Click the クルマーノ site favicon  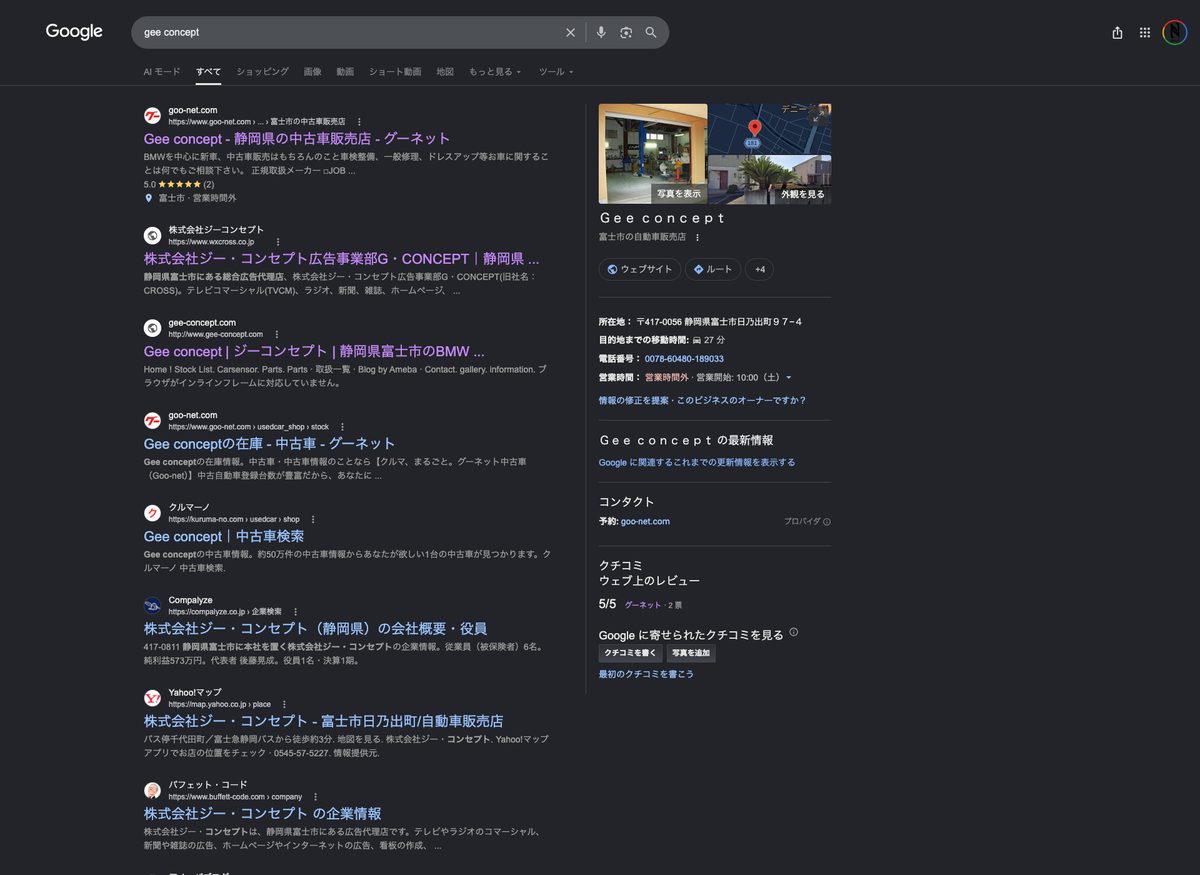152,513
